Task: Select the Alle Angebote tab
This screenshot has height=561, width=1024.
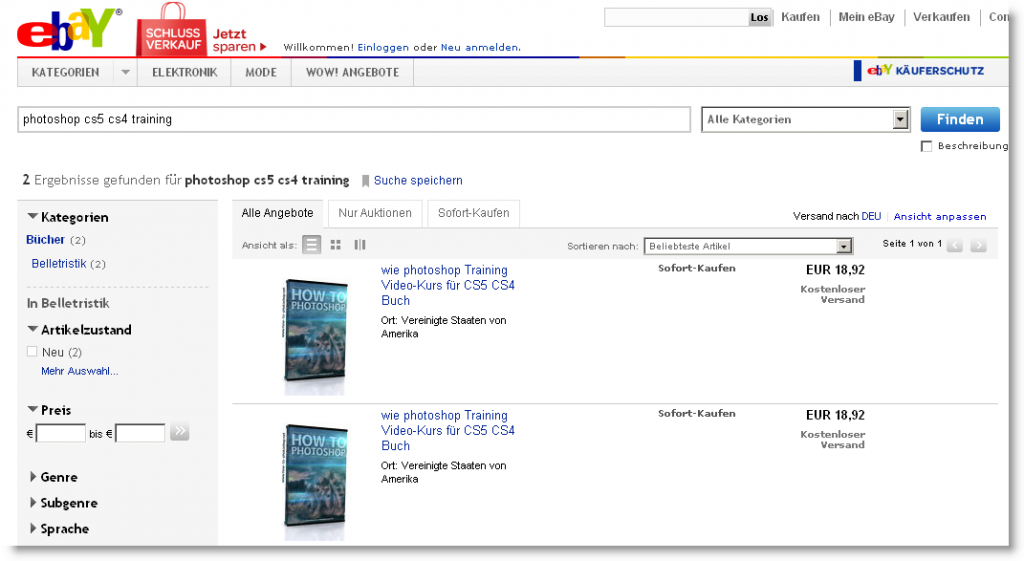Action: pos(278,213)
